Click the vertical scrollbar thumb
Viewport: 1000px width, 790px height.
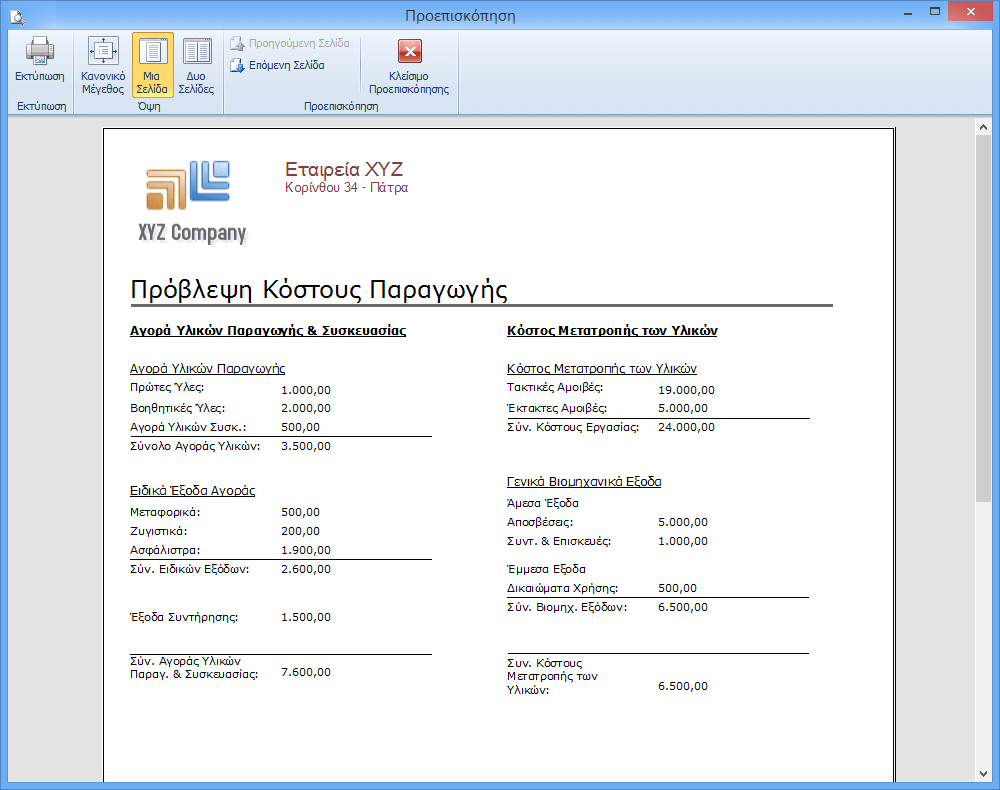tap(983, 320)
